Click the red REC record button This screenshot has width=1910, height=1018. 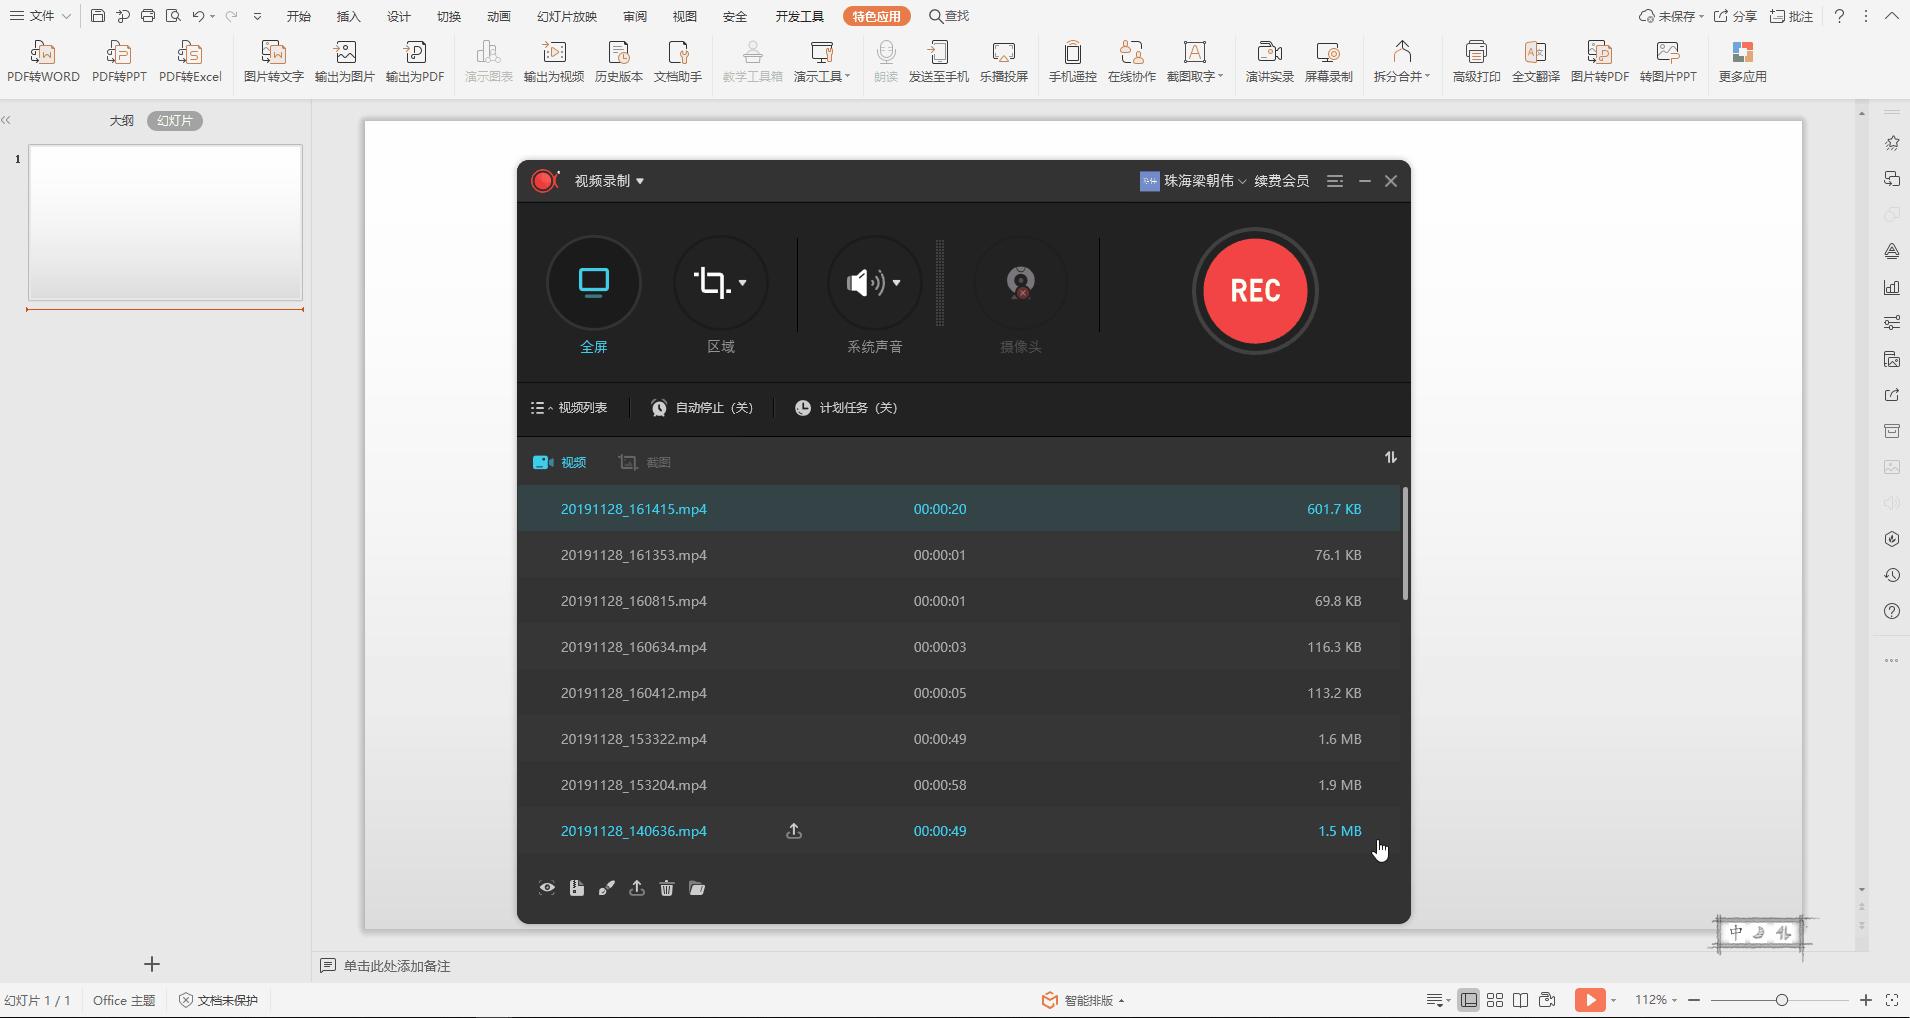(x=1255, y=291)
